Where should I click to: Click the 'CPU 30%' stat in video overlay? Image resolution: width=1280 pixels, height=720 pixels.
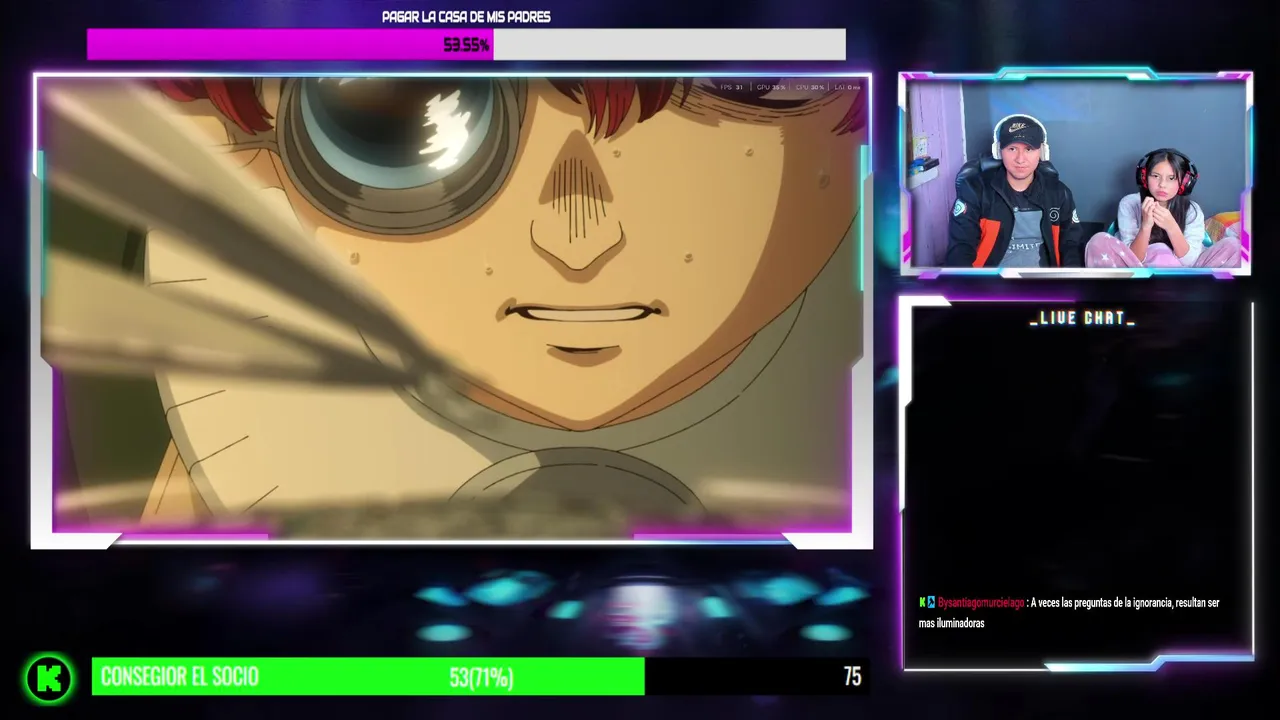[x=810, y=88]
